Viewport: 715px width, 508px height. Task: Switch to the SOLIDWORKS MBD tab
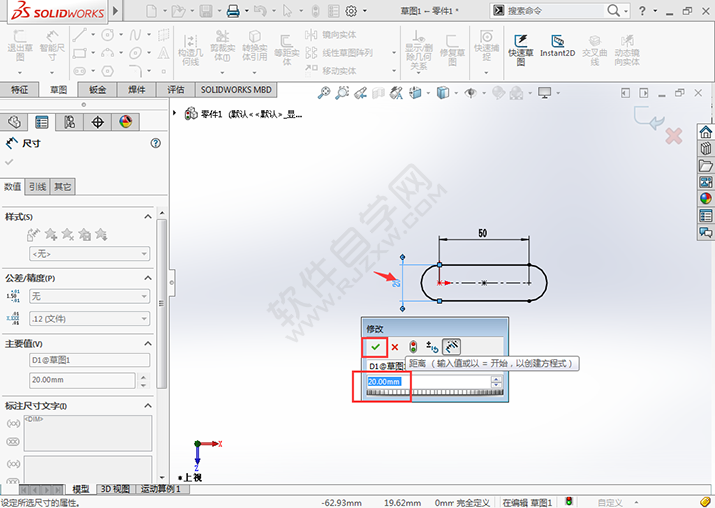pos(236,89)
